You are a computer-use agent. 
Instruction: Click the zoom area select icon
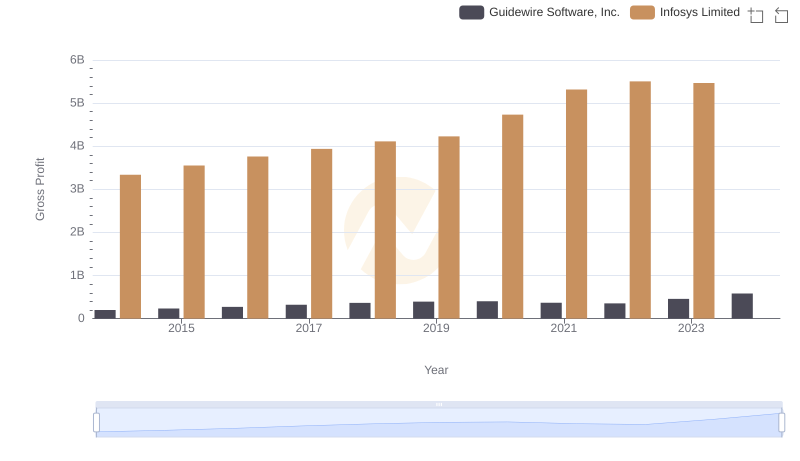(x=756, y=15)
